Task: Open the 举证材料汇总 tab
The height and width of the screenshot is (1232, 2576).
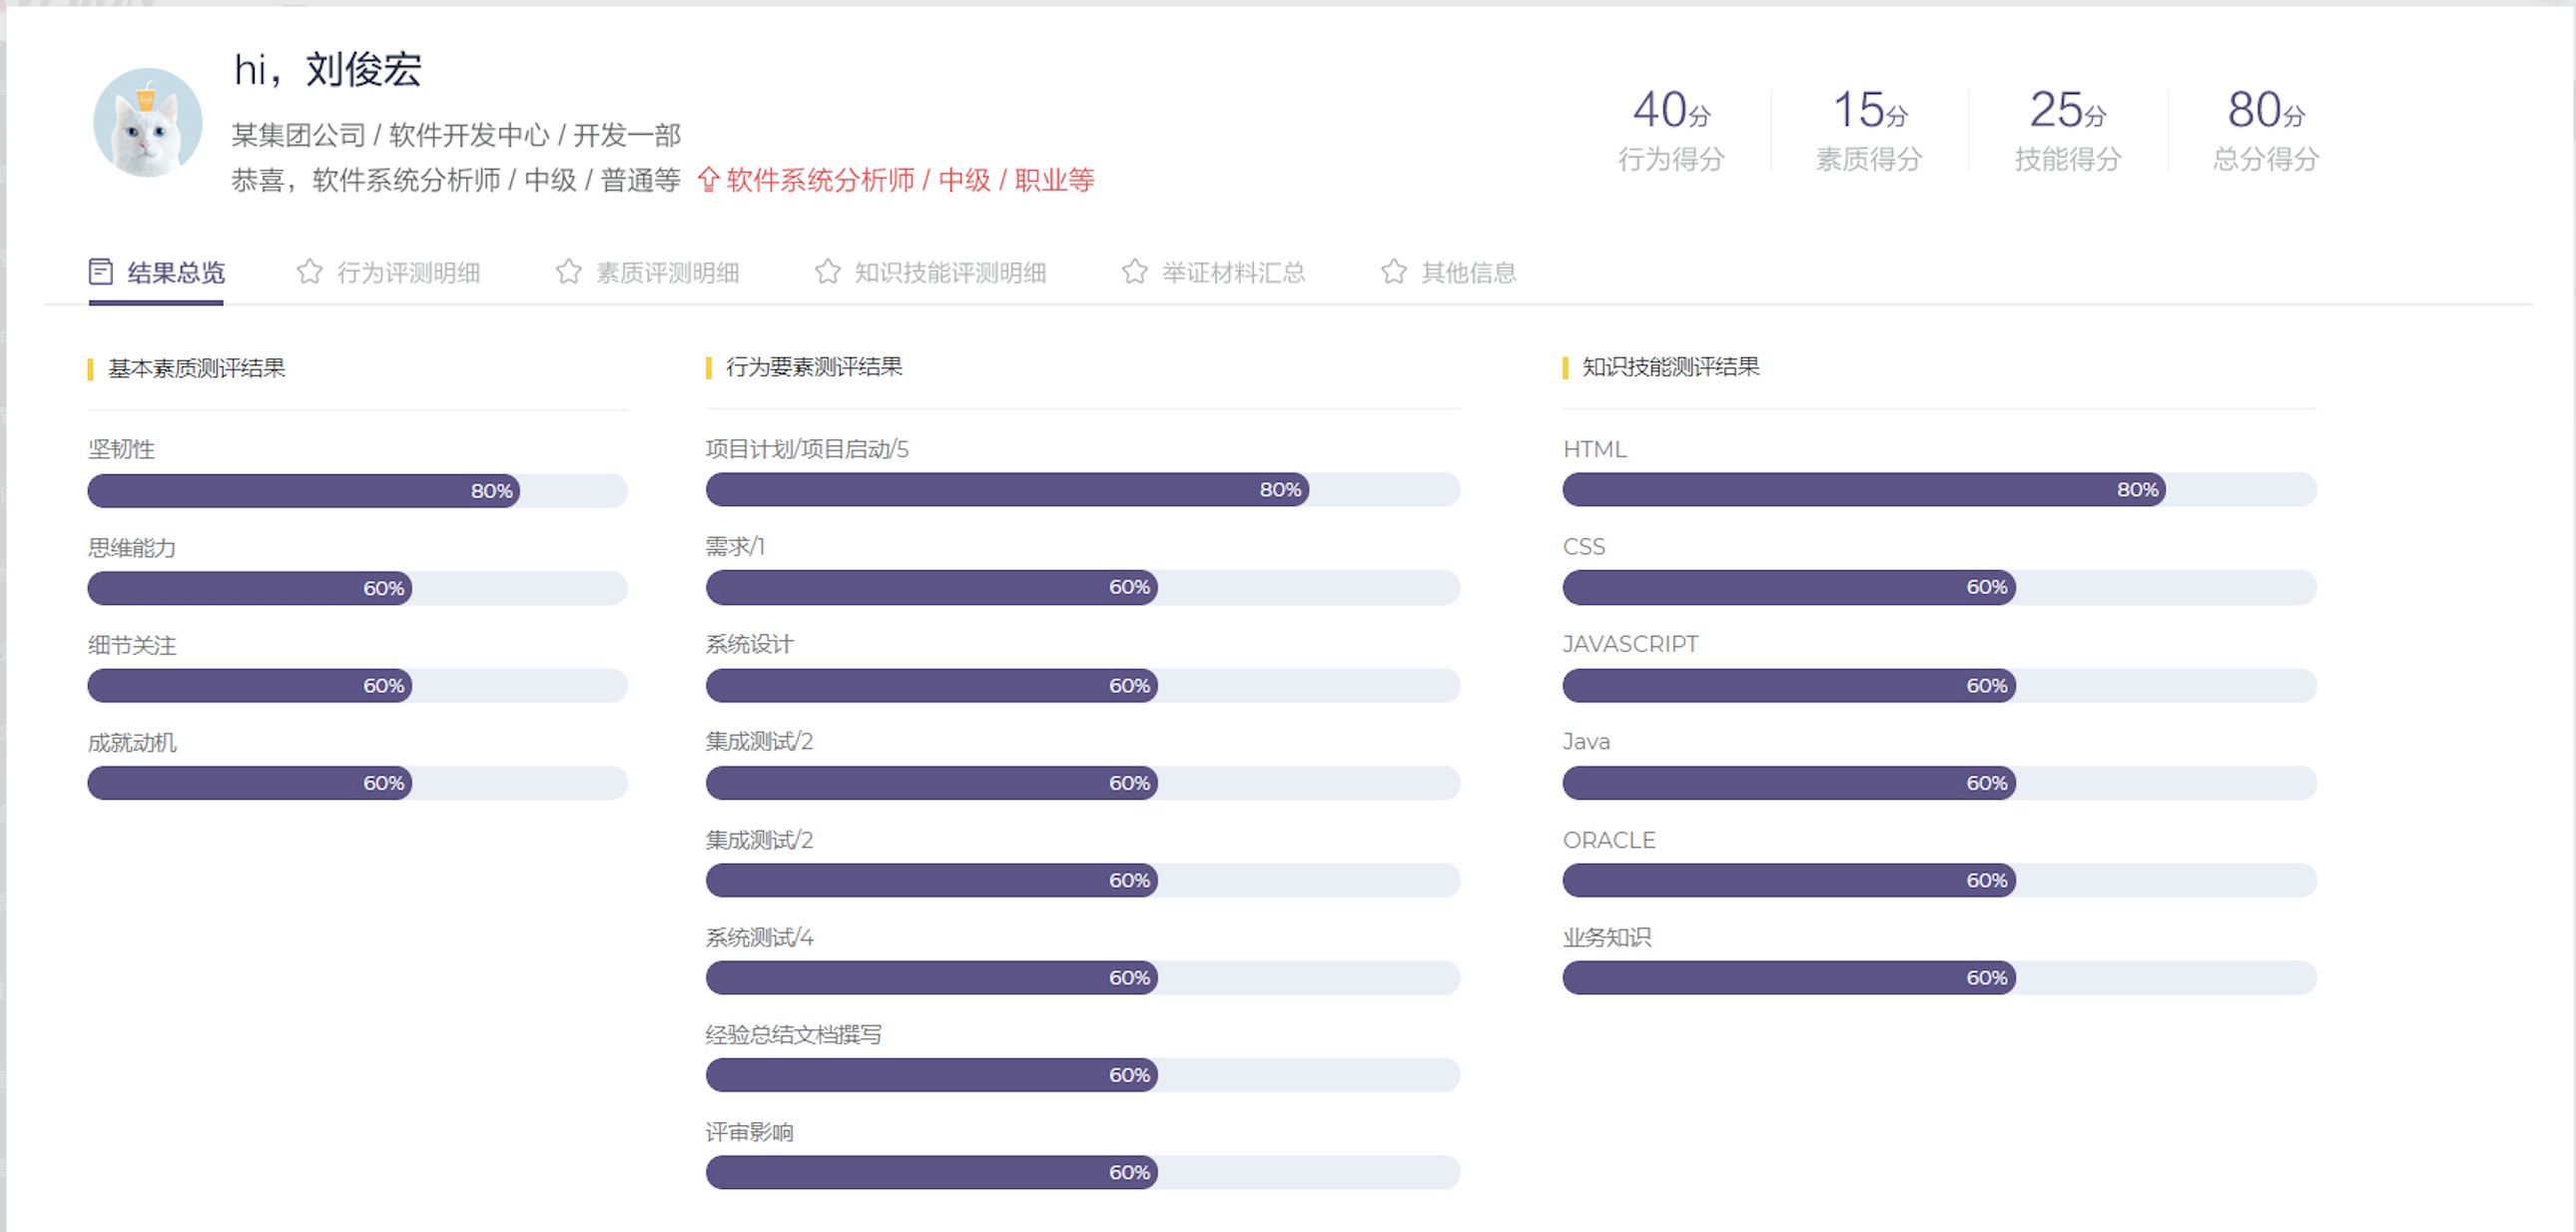Action: (x=1233, y=273)
